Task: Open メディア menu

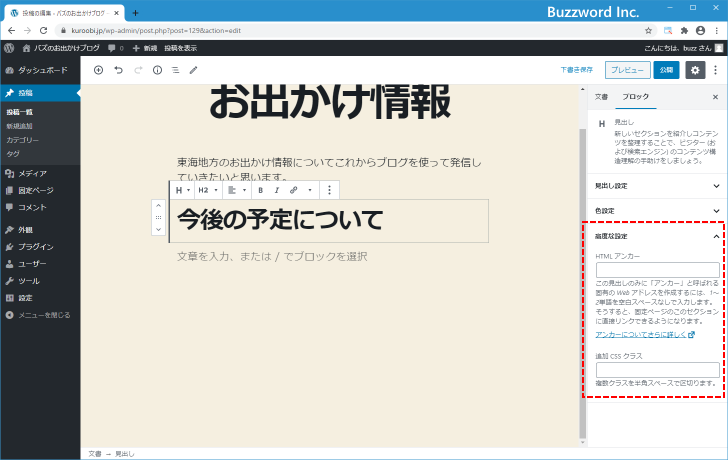Action: tap(40, 174)
